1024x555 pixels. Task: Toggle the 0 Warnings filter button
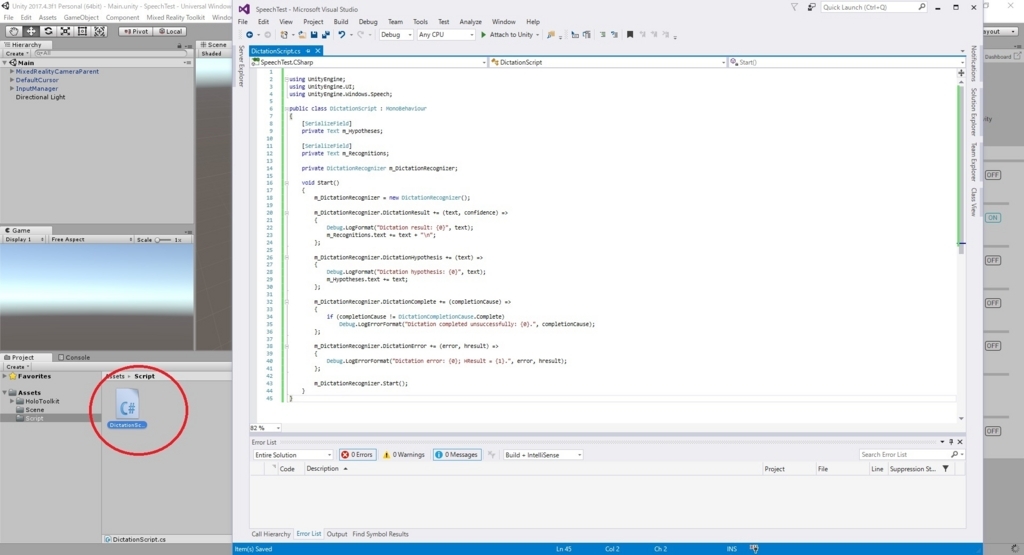[404, 454]
